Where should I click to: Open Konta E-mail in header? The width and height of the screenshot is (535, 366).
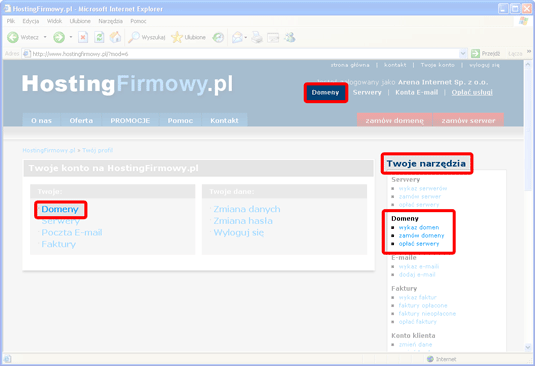tap(417, 92)
